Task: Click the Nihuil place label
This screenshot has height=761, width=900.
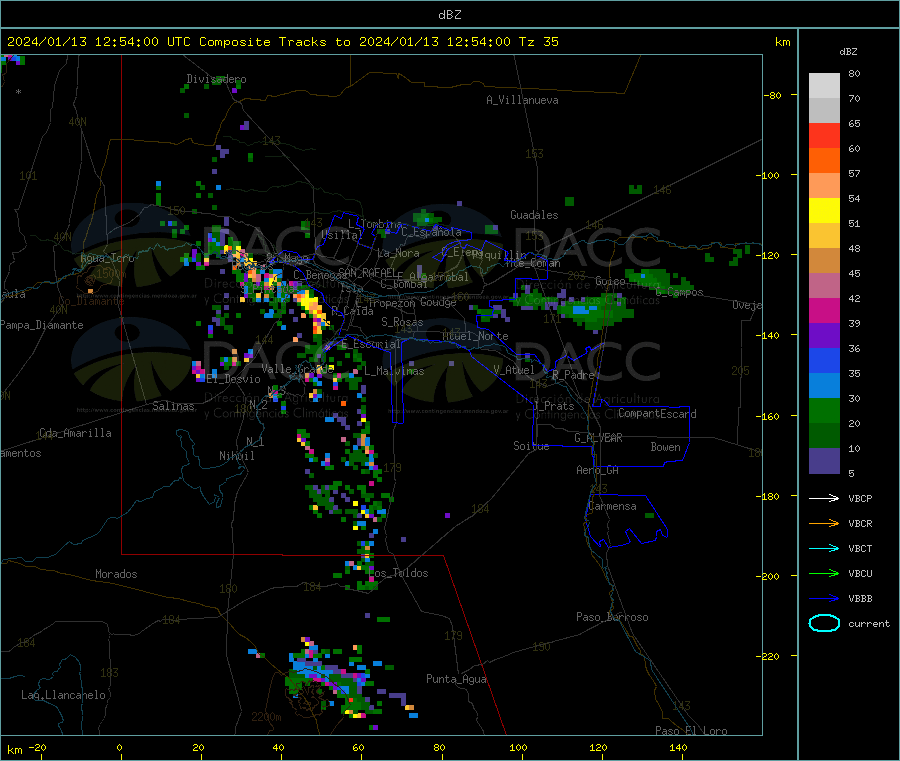Action: click(236, 455)
